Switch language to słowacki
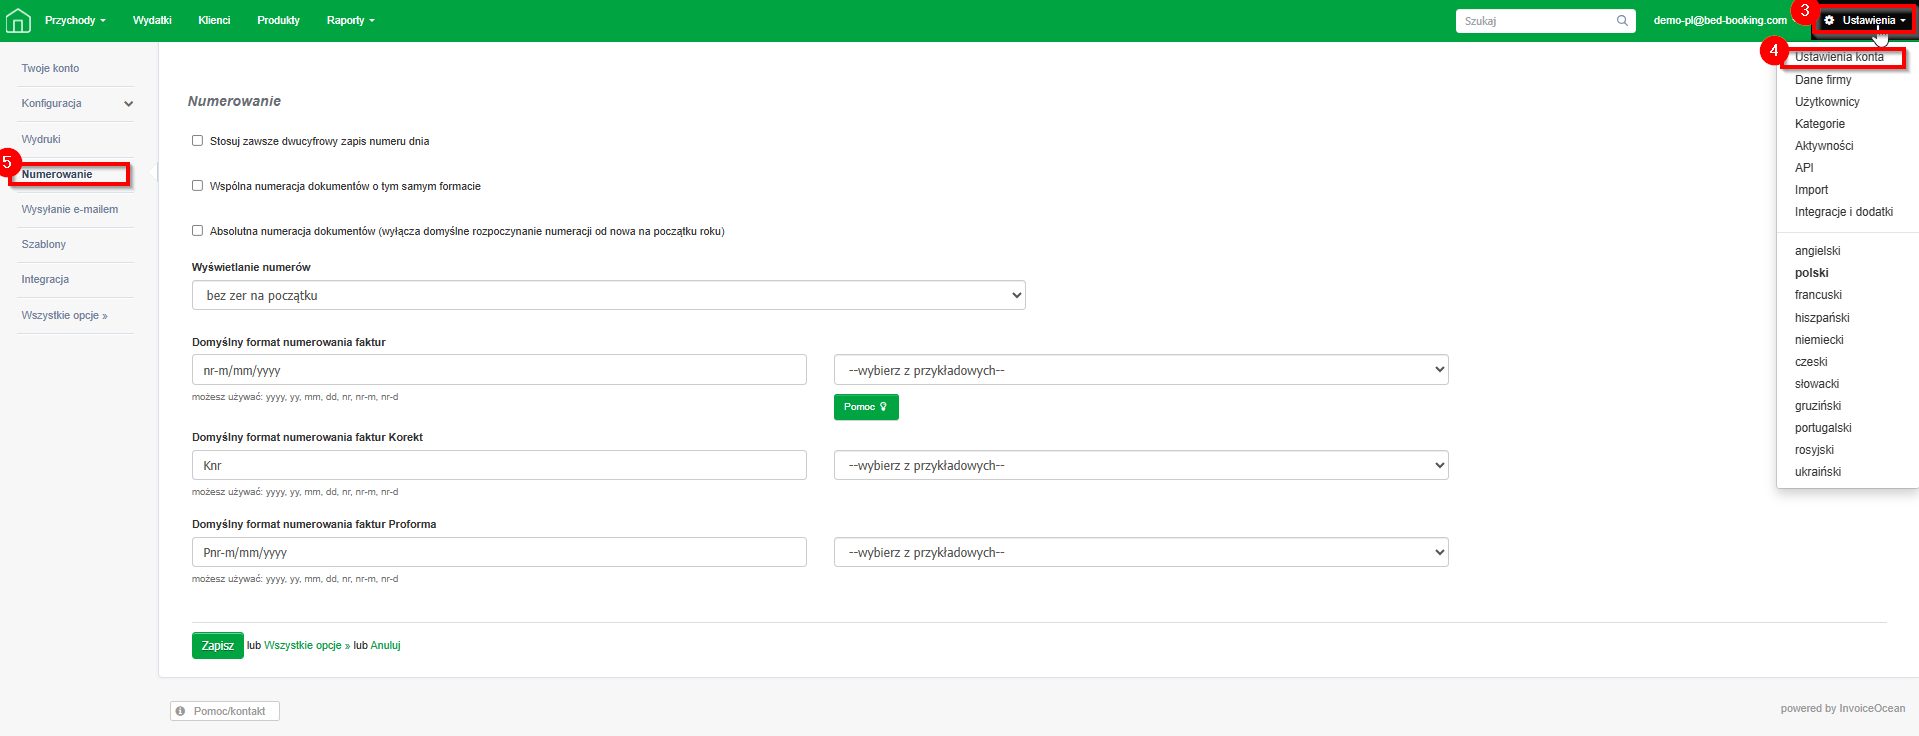 tap(1817, 384)
